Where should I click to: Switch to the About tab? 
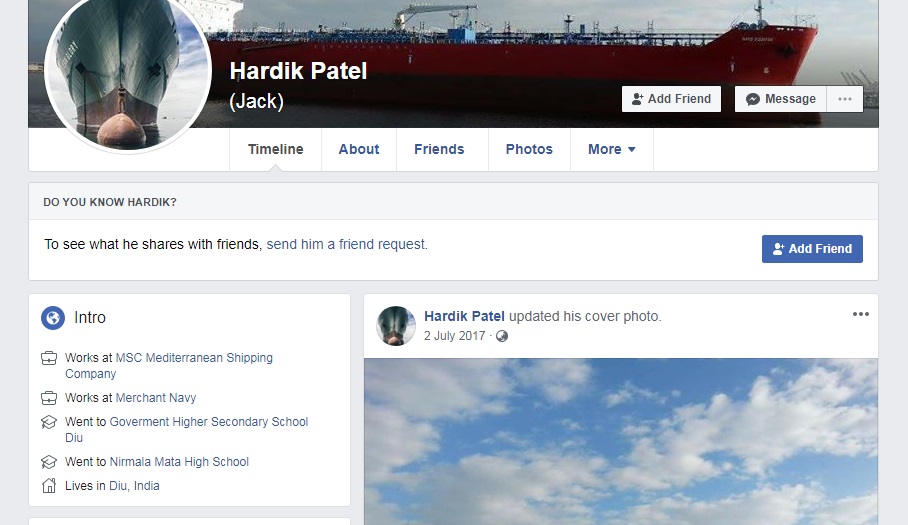359,149
